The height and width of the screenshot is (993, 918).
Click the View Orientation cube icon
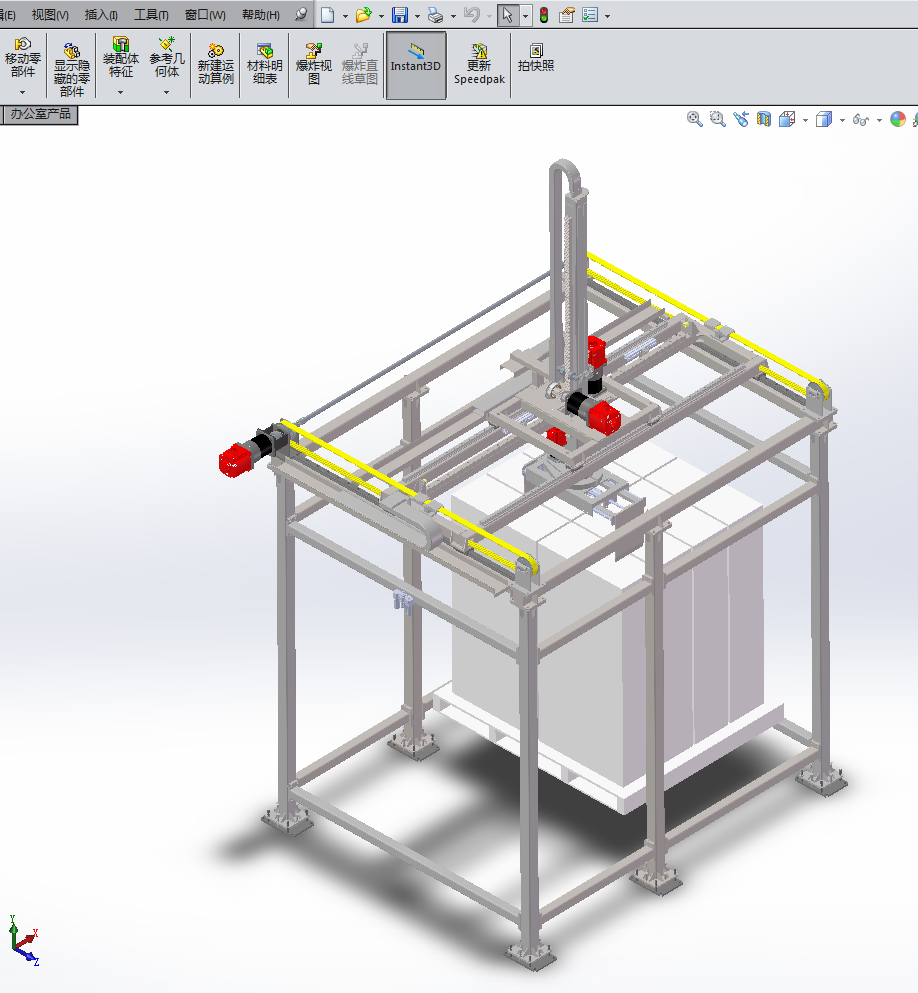click(787, 119)
